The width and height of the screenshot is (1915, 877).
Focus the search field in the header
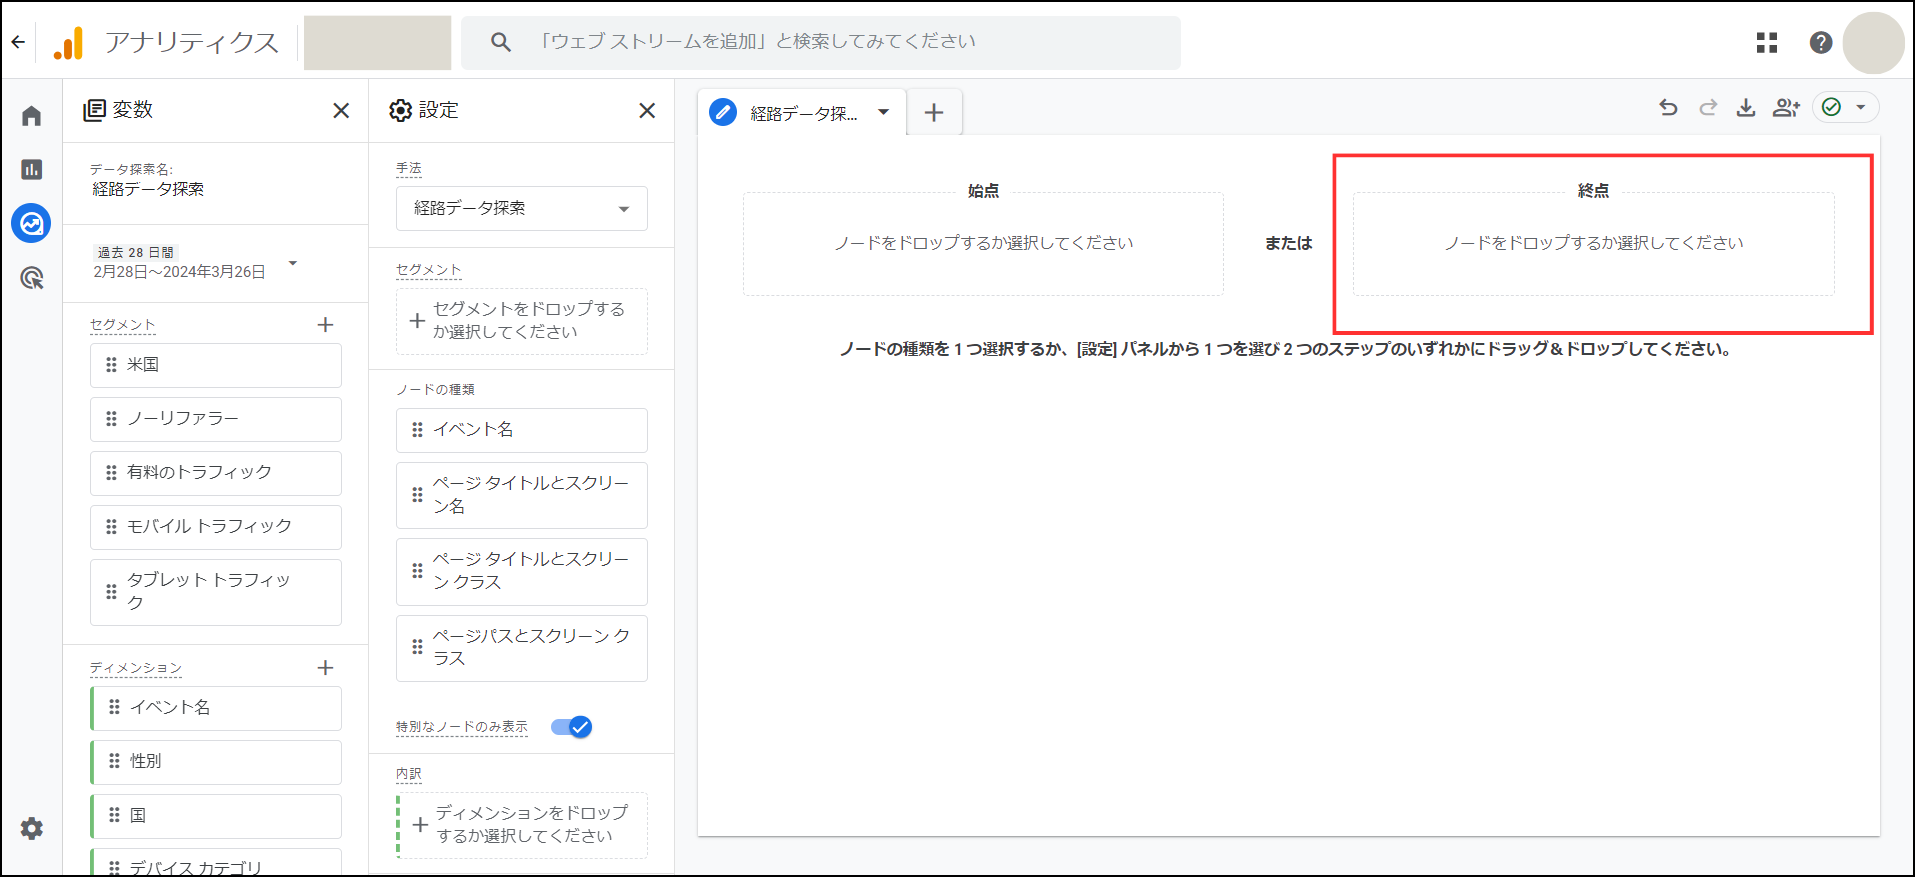coord(820,42)
